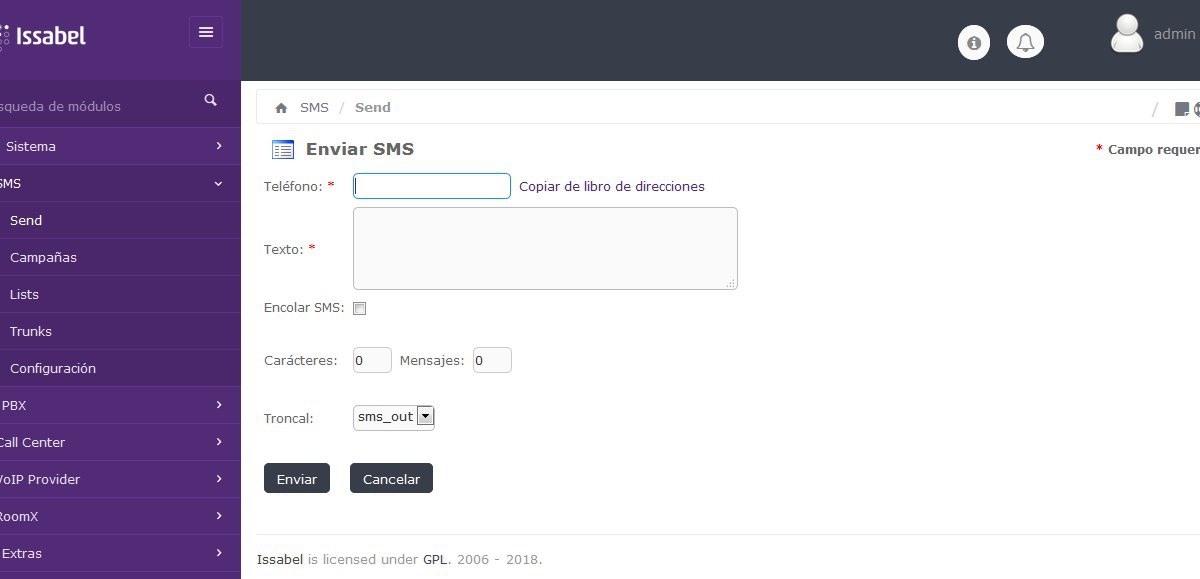The width and height of the screenshot is (1200, 579).
Task: Expand the Call Center menu chevron
Action: [x=219, y=442]
